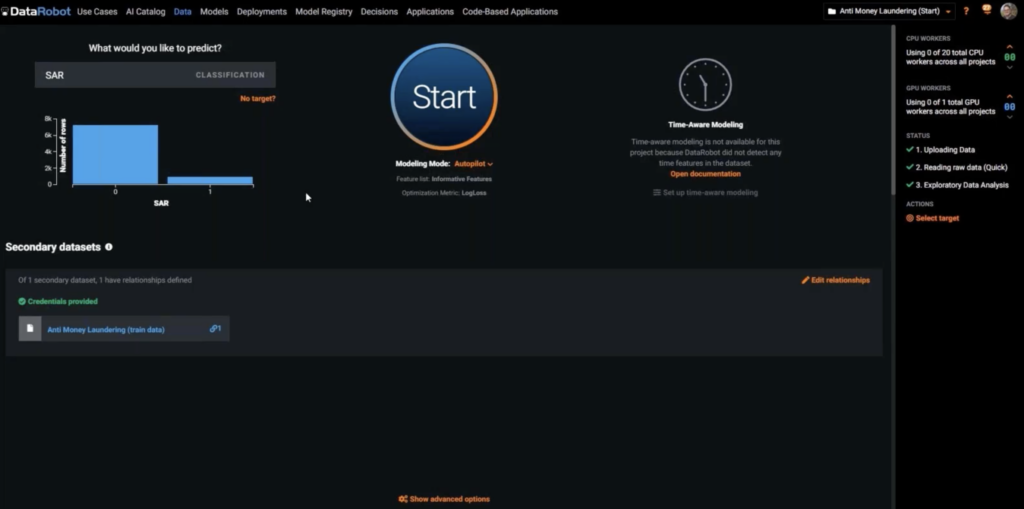This screenshot has height=509, width=1024.
Task: Open documentation for time-aware modeling
Action: click(705, 174)
